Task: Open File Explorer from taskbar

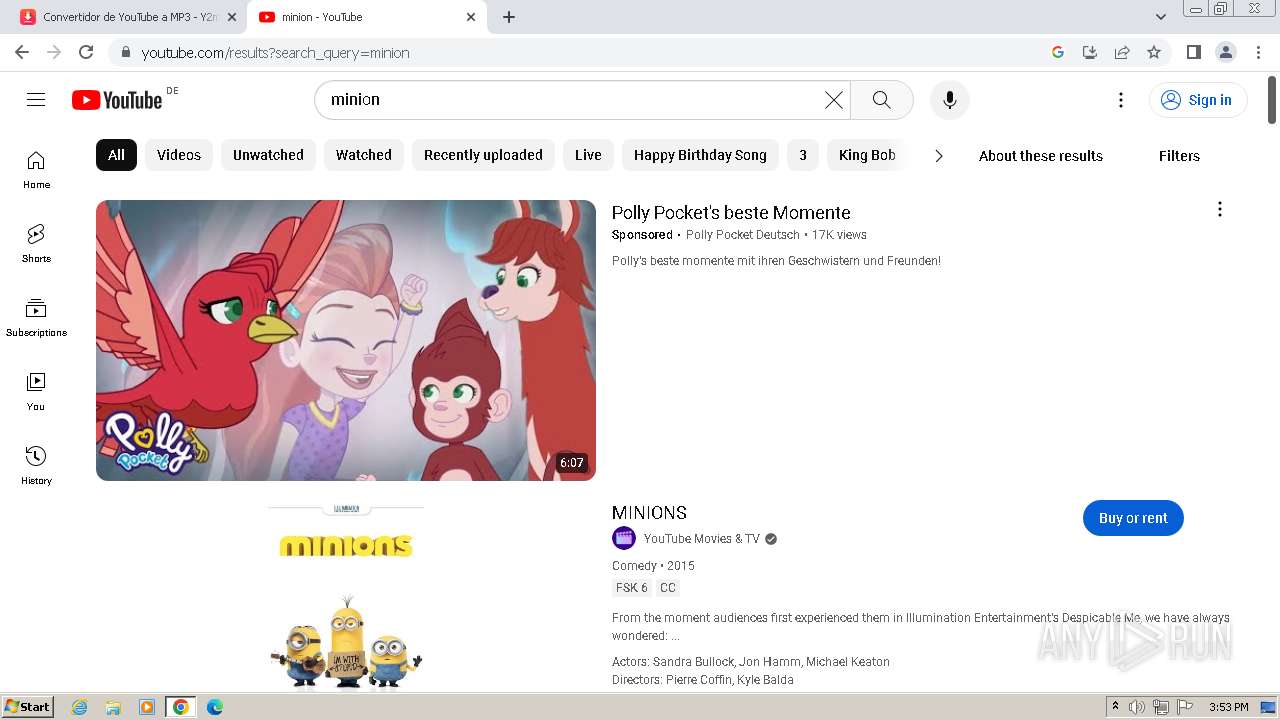Action: tap(113, 707)
